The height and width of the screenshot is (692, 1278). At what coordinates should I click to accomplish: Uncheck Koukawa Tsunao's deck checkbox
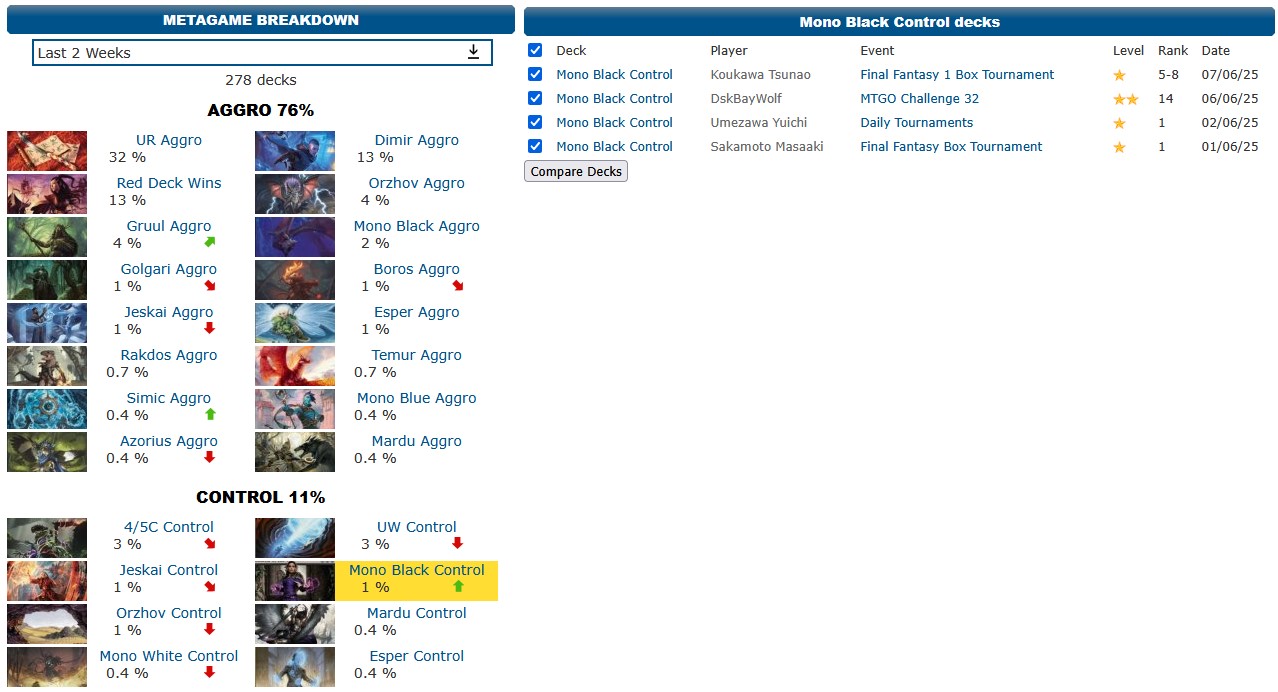click(x=535, y=74)
